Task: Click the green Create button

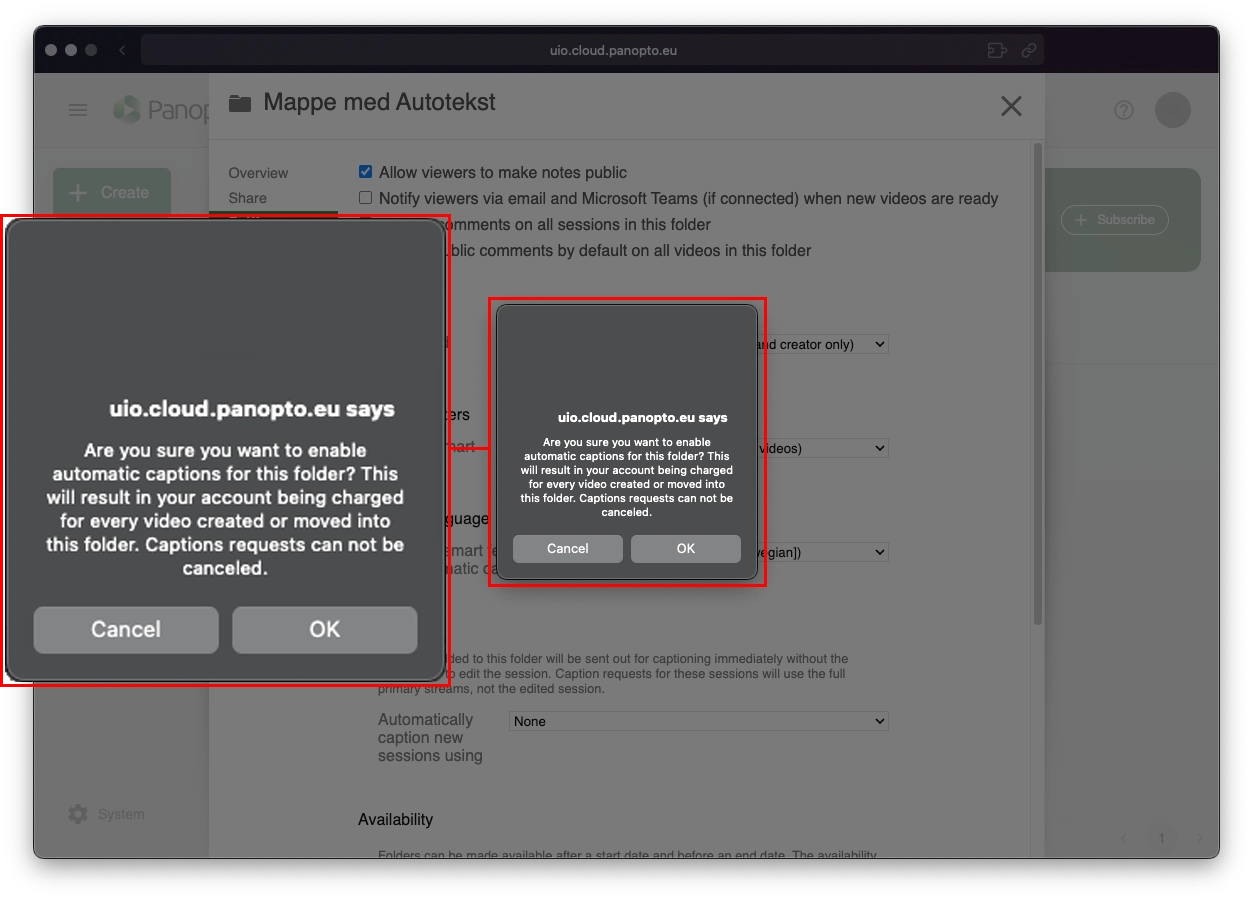Action: pos(112,192)
